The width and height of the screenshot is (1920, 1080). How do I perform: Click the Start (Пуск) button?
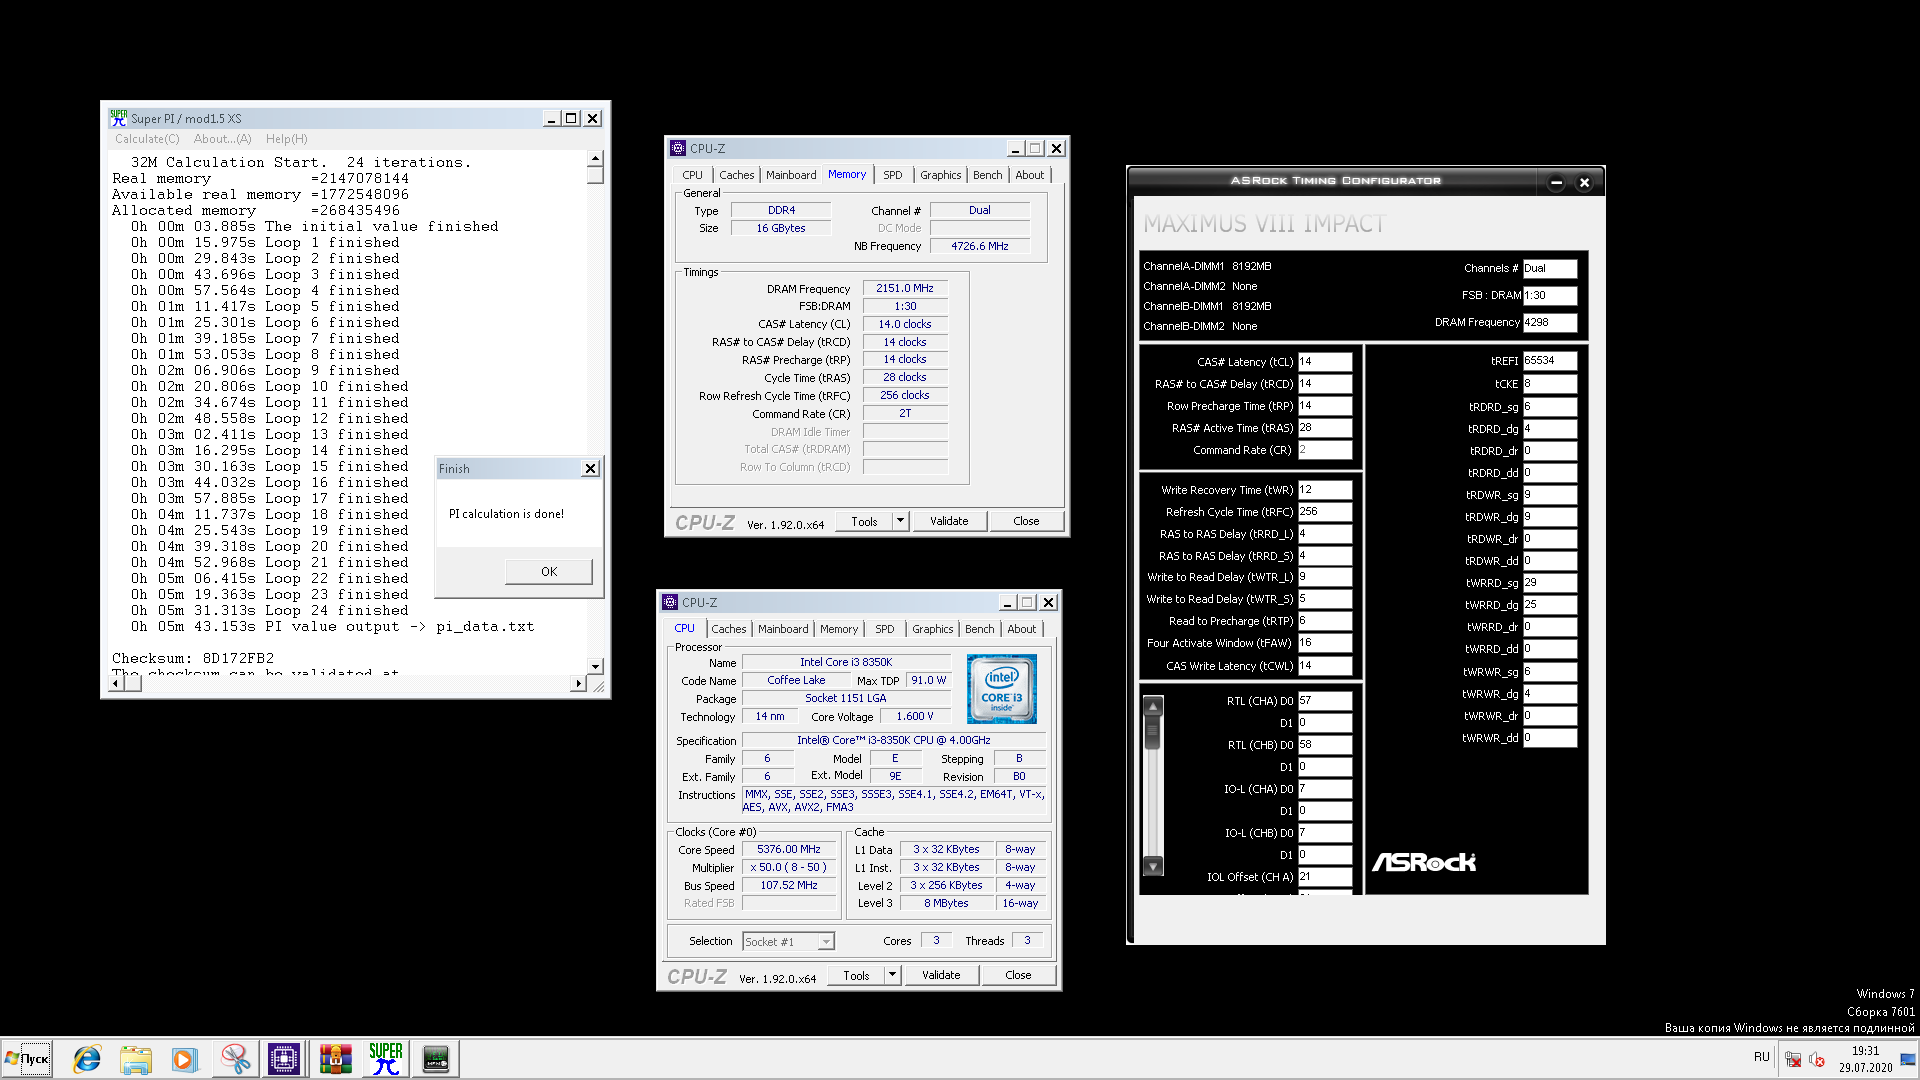click(x=27, y=1059)
